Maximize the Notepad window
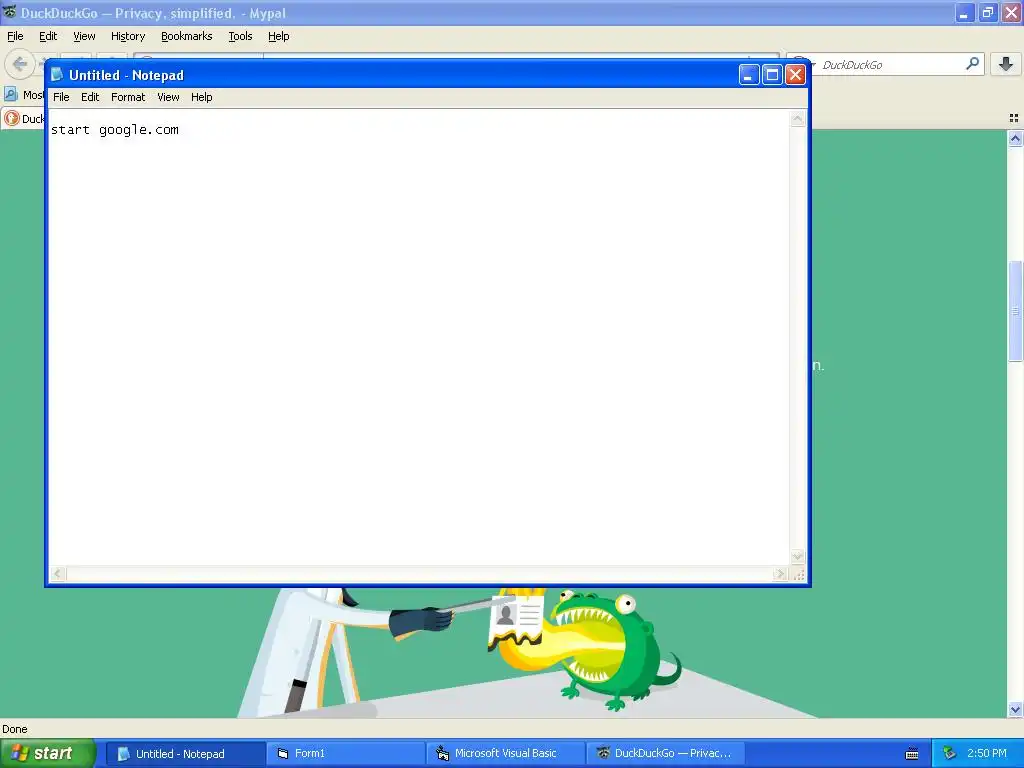The width and height of the screenshot is (1024, 768). coord(772,75)
